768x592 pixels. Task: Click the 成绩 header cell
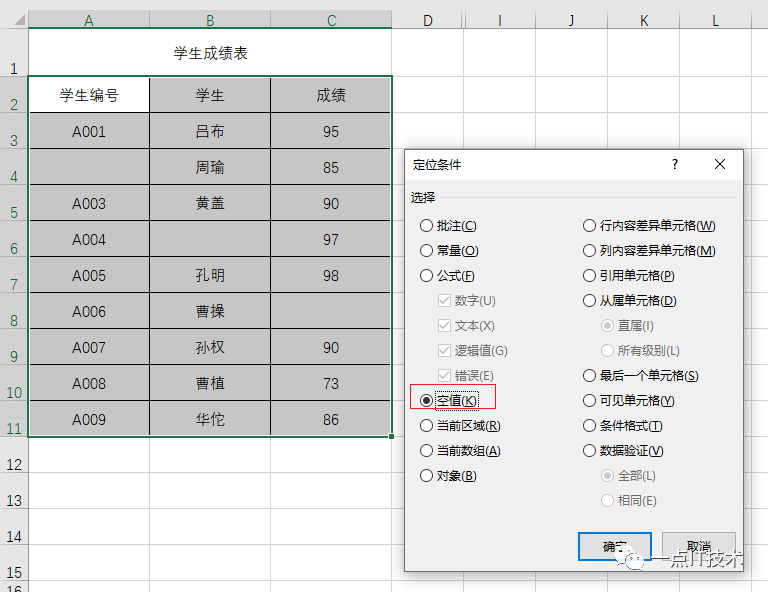(331, 95)
